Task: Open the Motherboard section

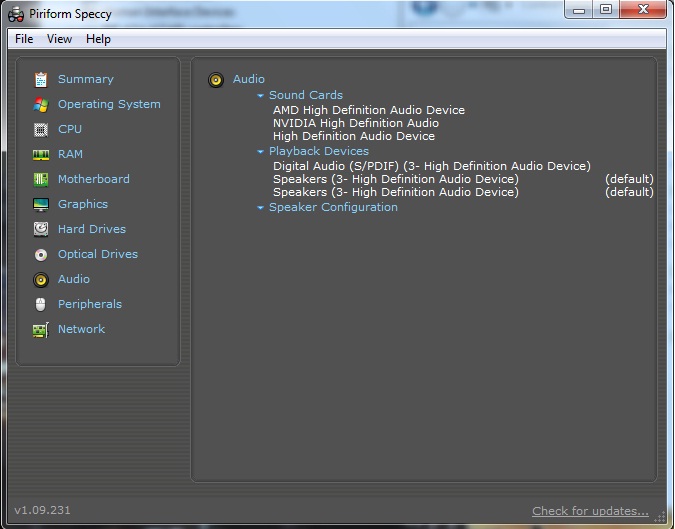Action: click(94, 179)
